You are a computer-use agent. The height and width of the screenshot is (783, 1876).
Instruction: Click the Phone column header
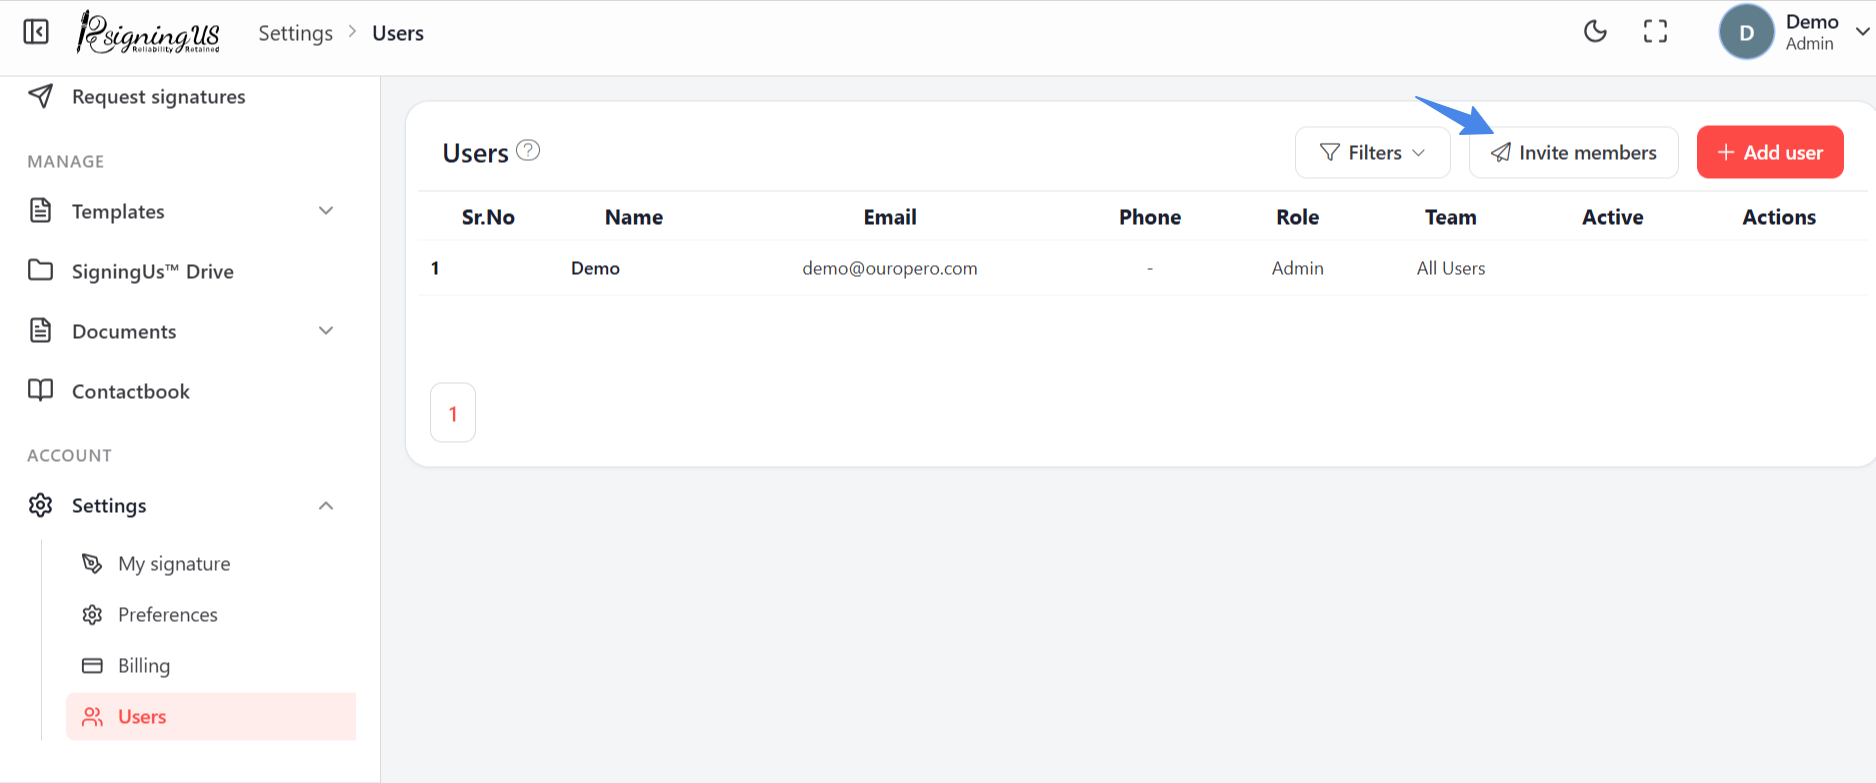tap(1150, 217)
